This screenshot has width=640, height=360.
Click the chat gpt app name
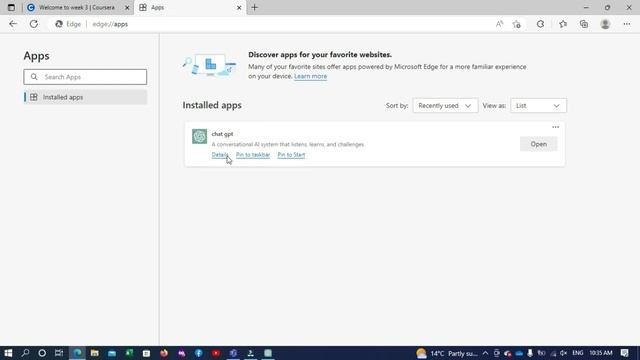click(222, 134)
